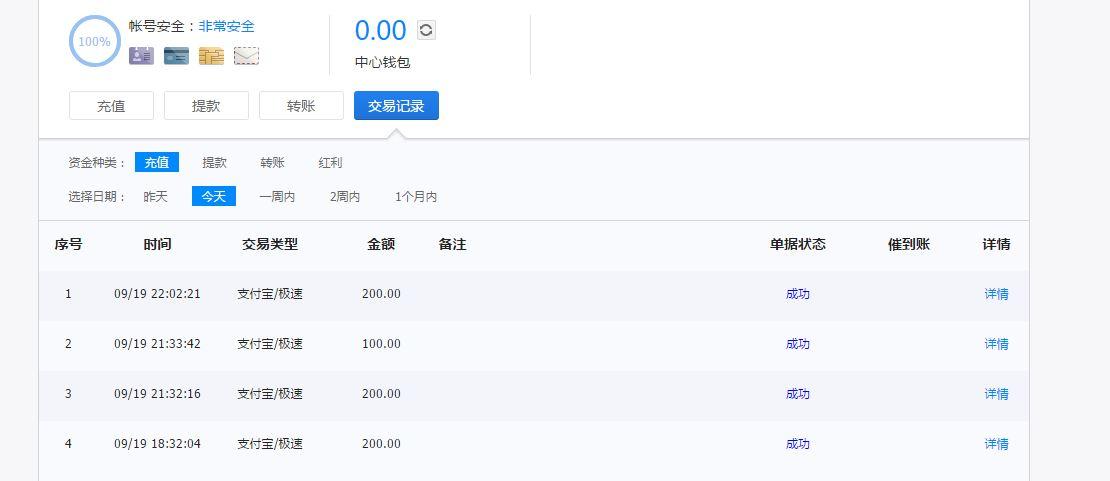Click the 0.00 wallet balance value
The width and height of the screenshot is (1110, 481).
pyautogui.click(x=380, y=30)
